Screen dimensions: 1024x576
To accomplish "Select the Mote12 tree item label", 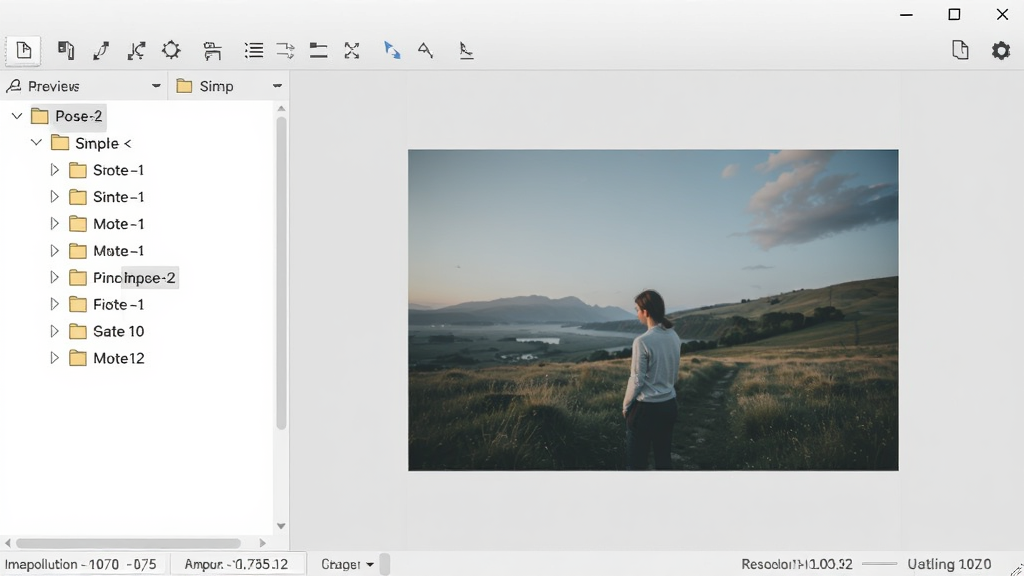I will point(118,359).
